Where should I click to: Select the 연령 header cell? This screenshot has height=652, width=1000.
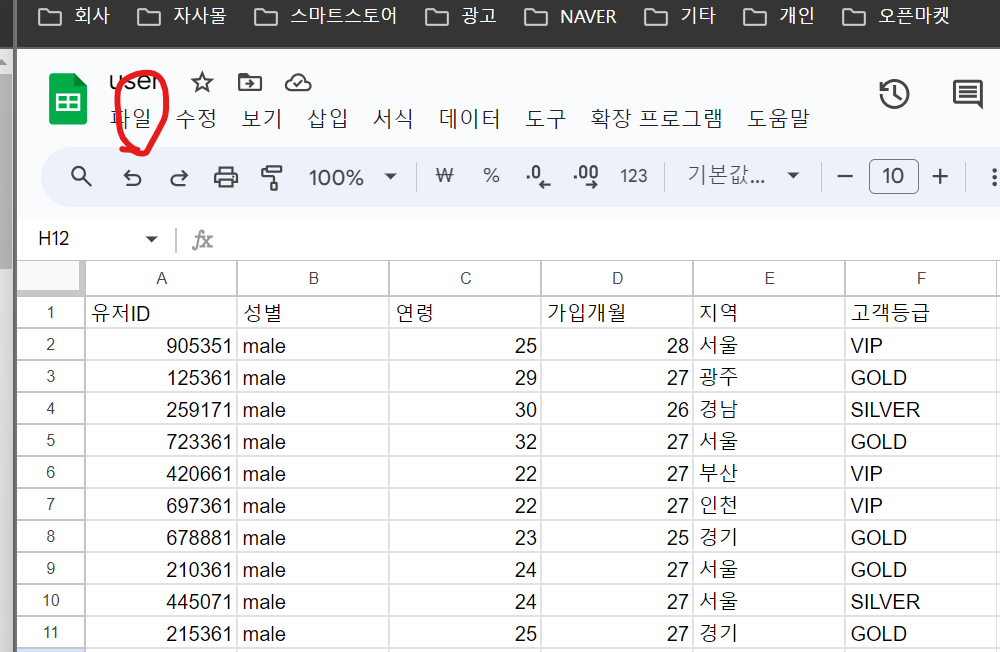pos(466,313)
